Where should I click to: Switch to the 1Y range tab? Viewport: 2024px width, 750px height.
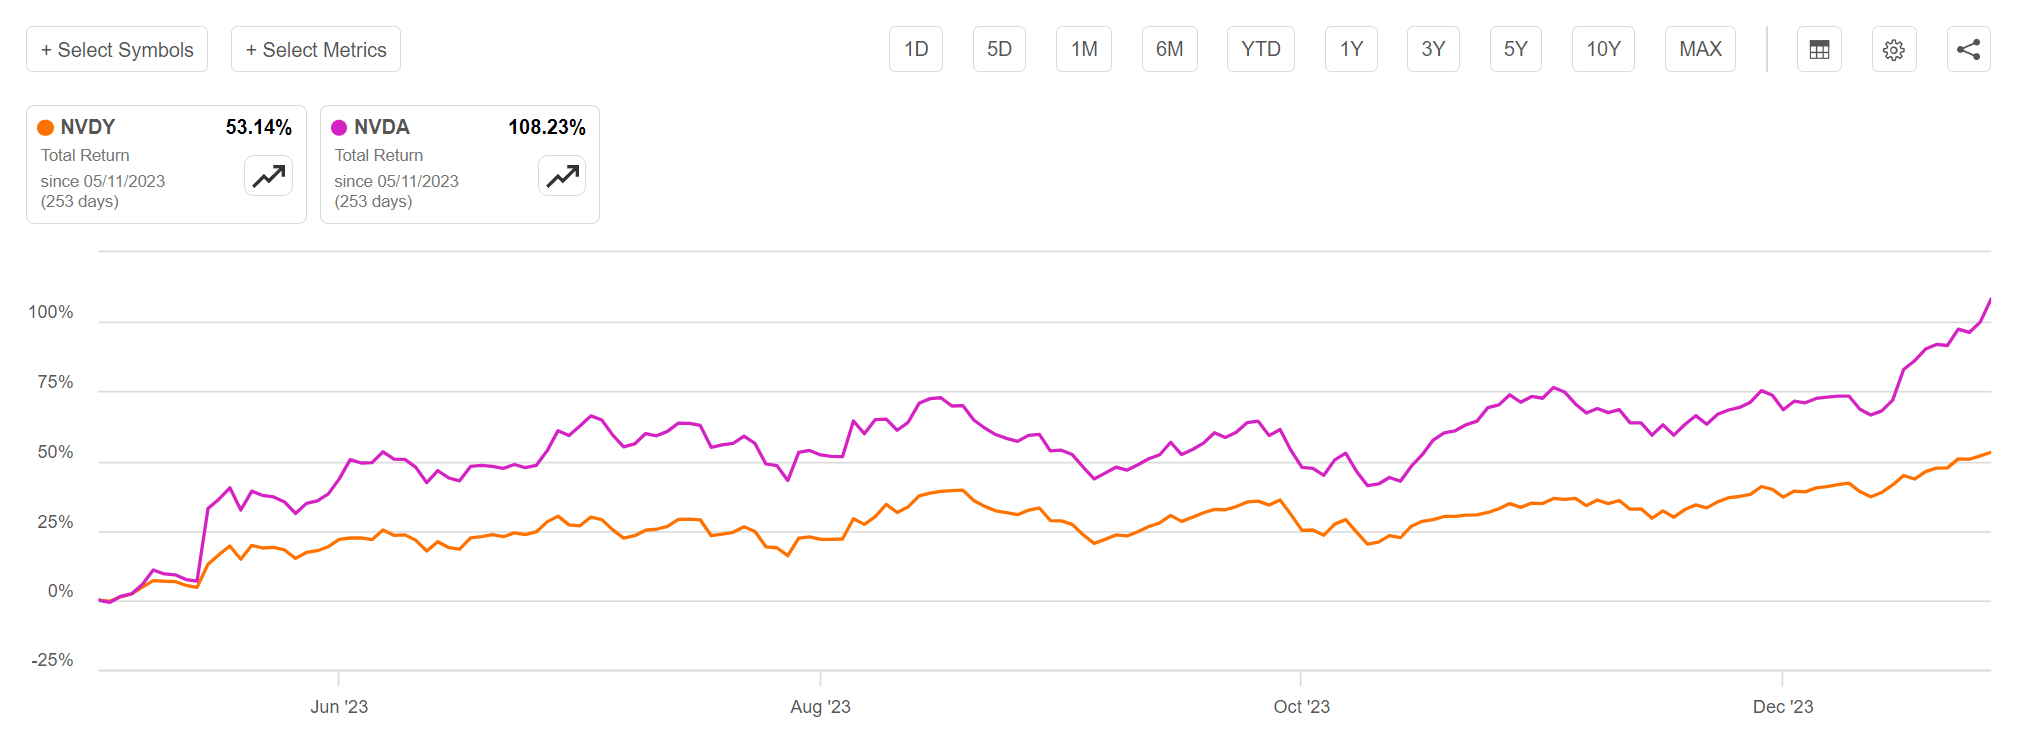(1351, 48)
